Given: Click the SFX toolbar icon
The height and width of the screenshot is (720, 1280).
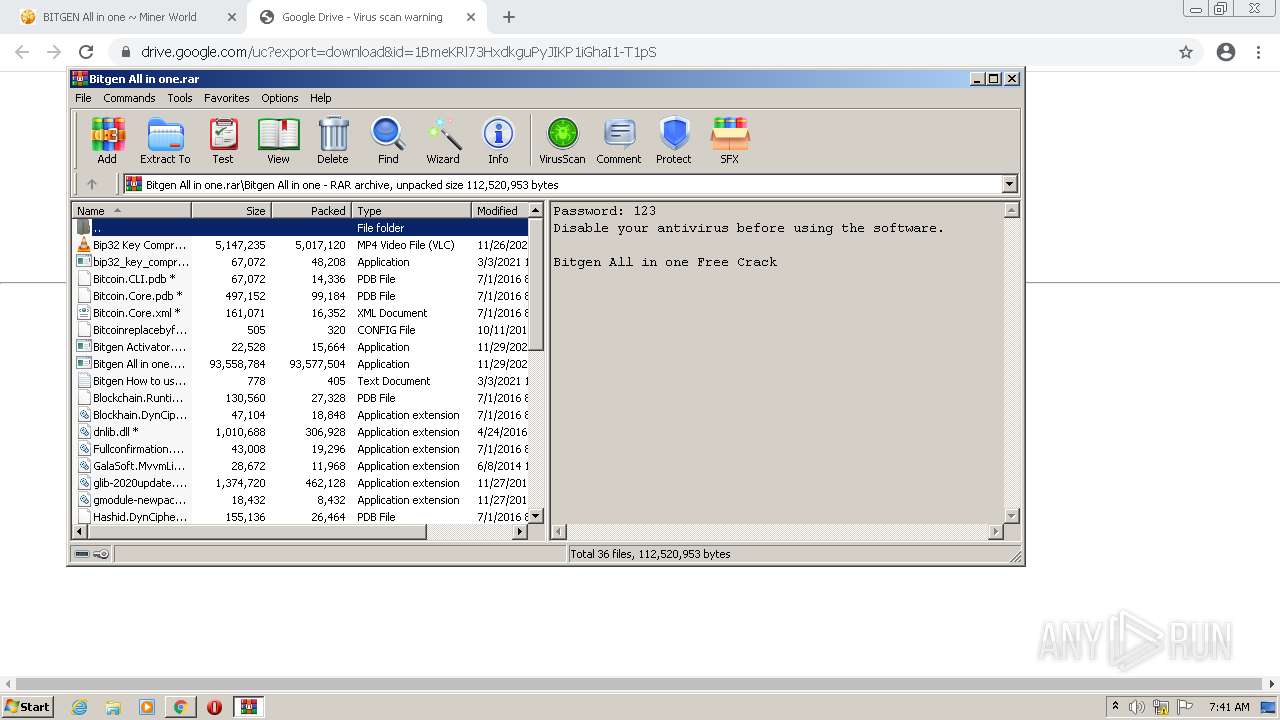Looking at the screenshot, I should coord(730,140).
